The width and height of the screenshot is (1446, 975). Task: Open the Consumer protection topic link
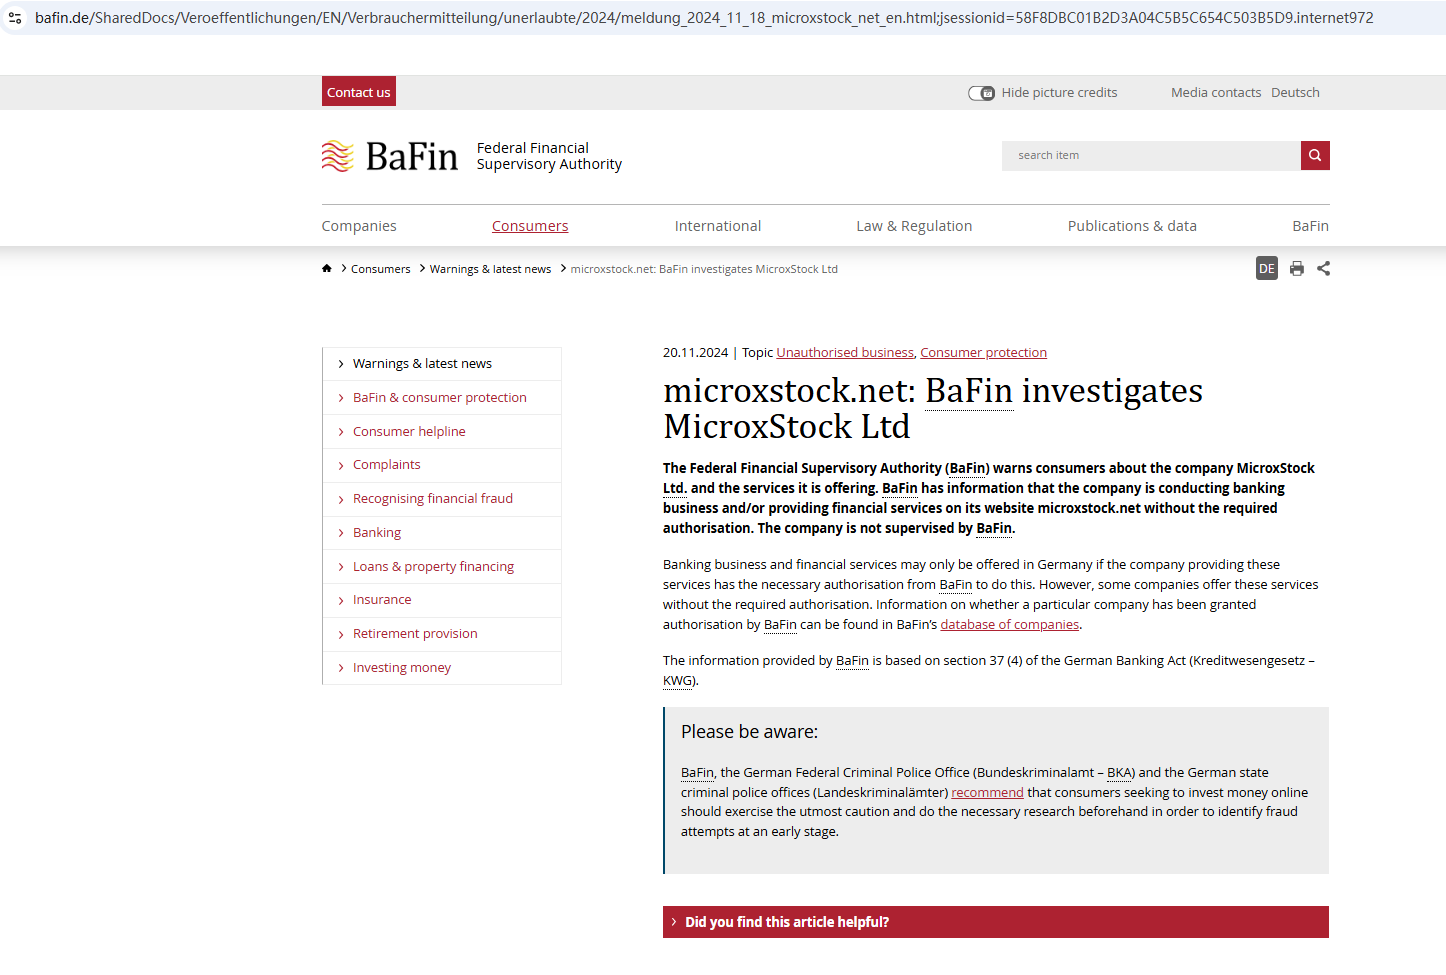984,353
